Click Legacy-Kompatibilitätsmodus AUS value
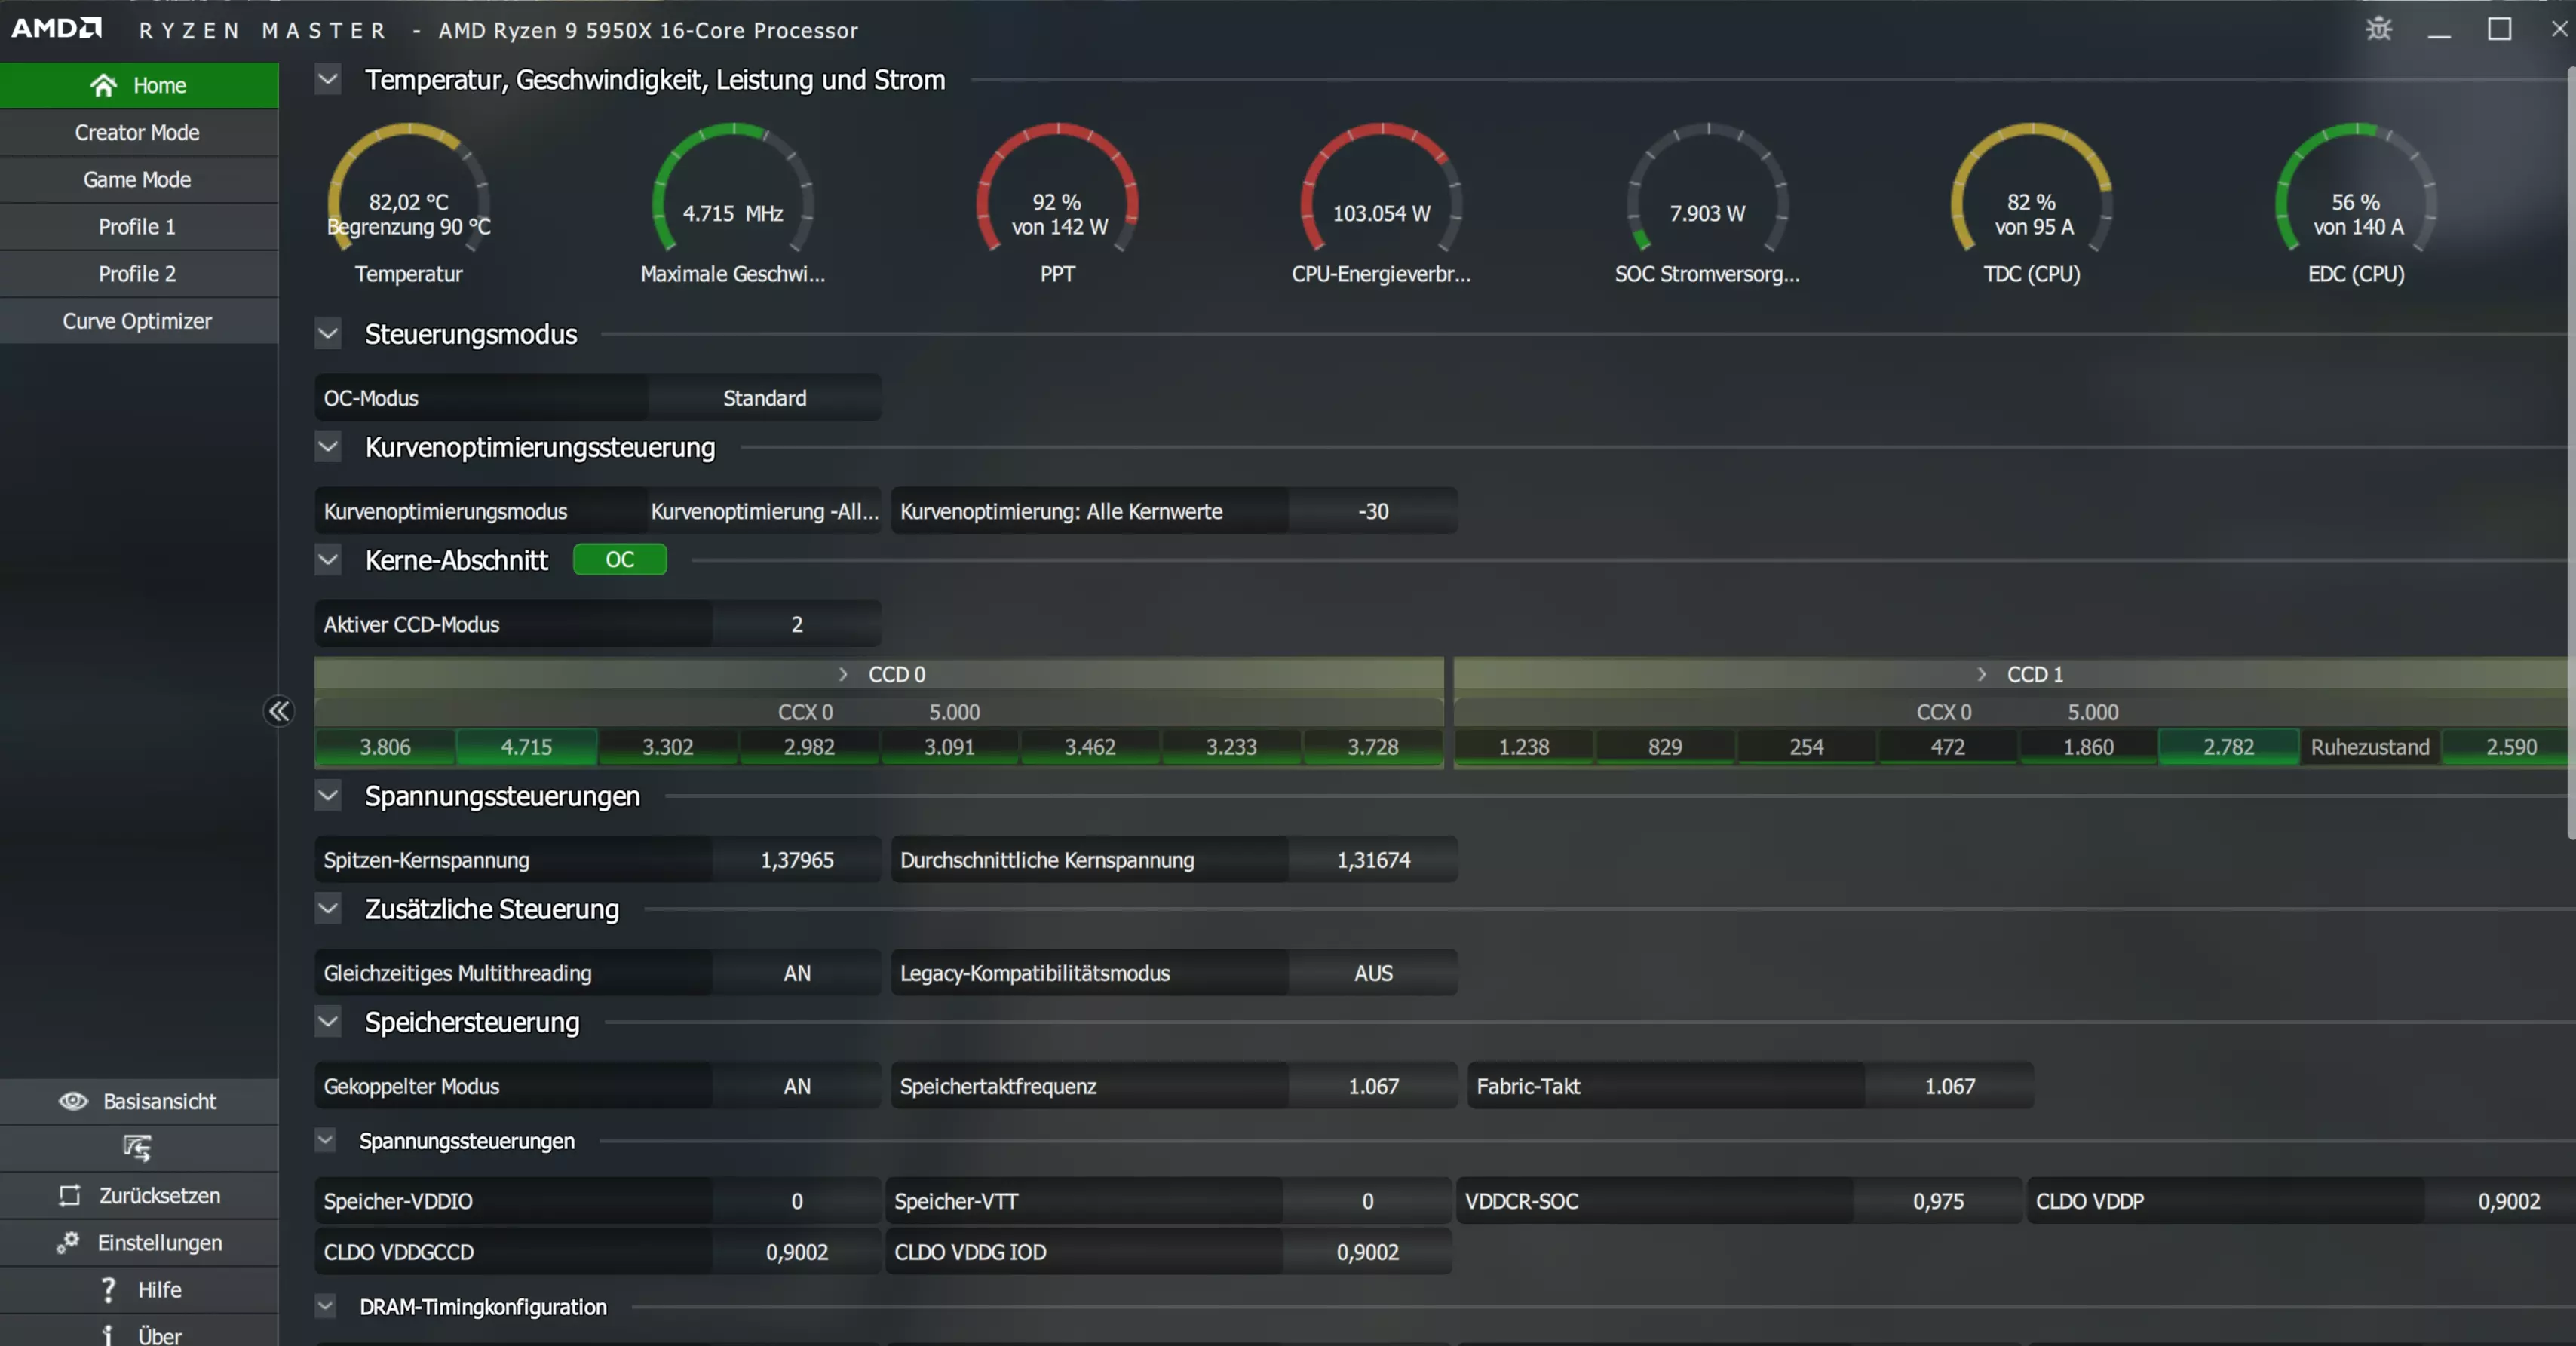Image resolution: width=2576 pixels, height=1346 pixels. (1373, 972)
